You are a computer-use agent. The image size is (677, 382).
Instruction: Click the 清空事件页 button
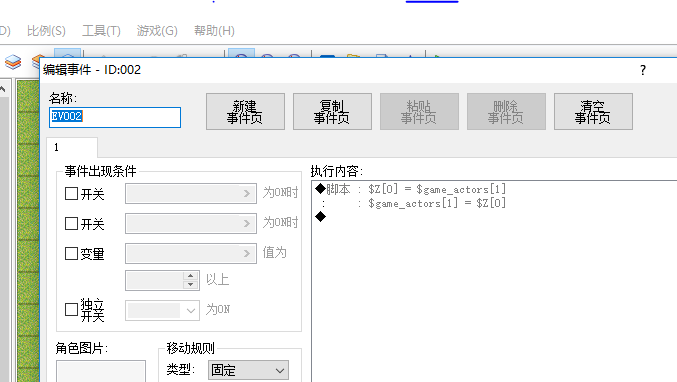(x=593, y=111)
